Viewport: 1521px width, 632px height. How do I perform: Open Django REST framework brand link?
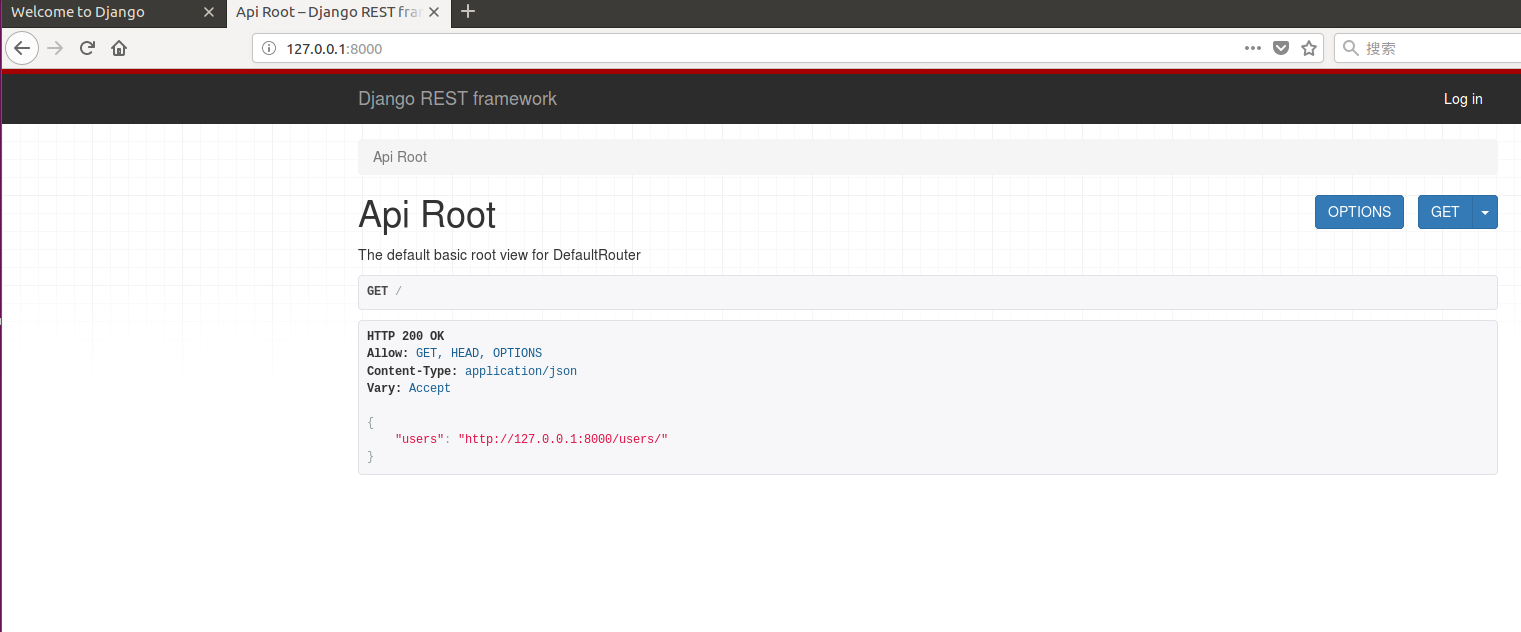click(x=457, y=99)
